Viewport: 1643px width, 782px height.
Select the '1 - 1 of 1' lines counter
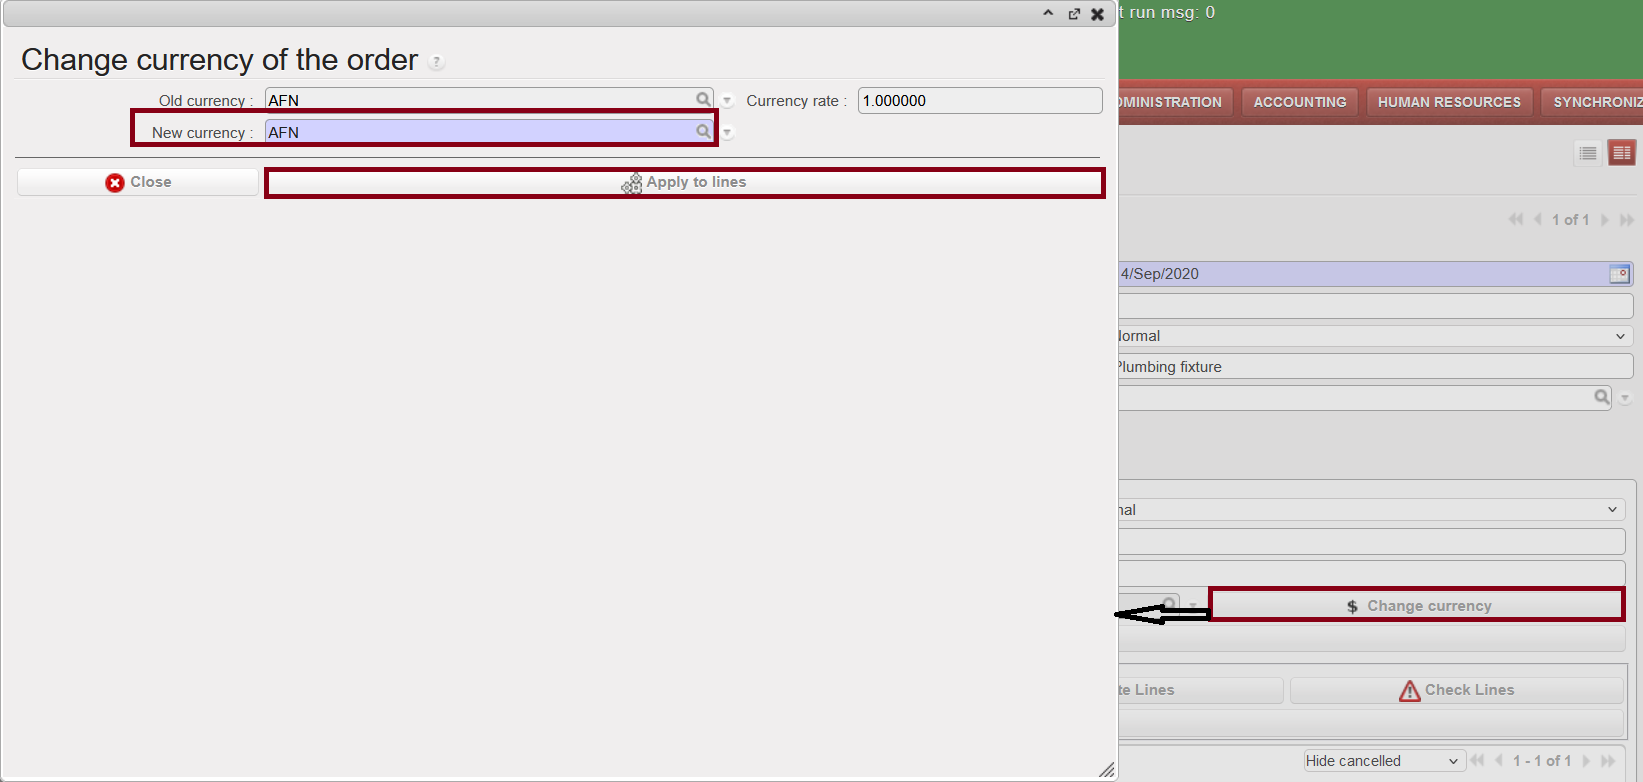point(1542,761)
